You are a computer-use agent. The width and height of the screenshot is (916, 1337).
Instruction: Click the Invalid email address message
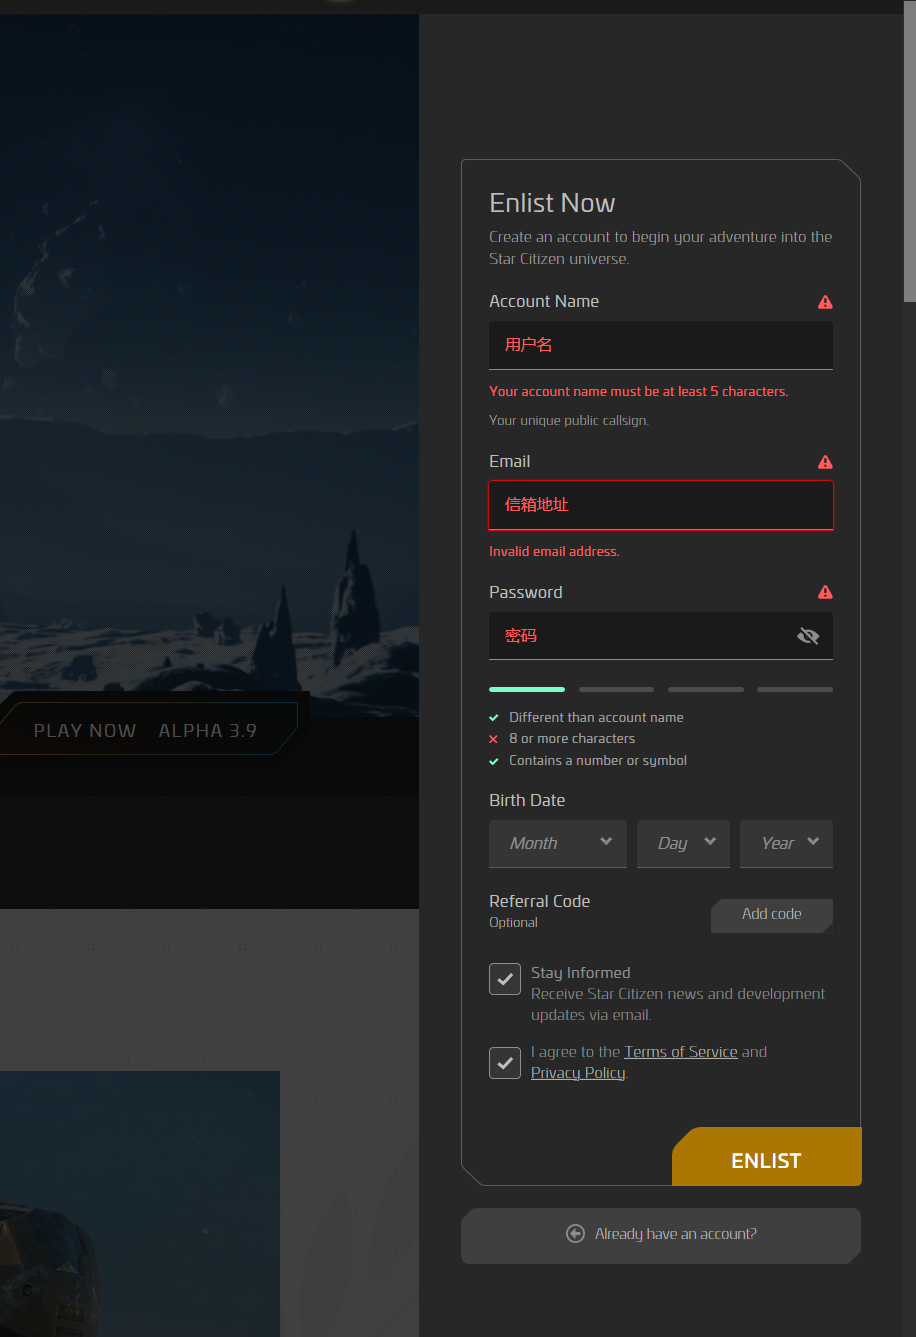[554, 551]
